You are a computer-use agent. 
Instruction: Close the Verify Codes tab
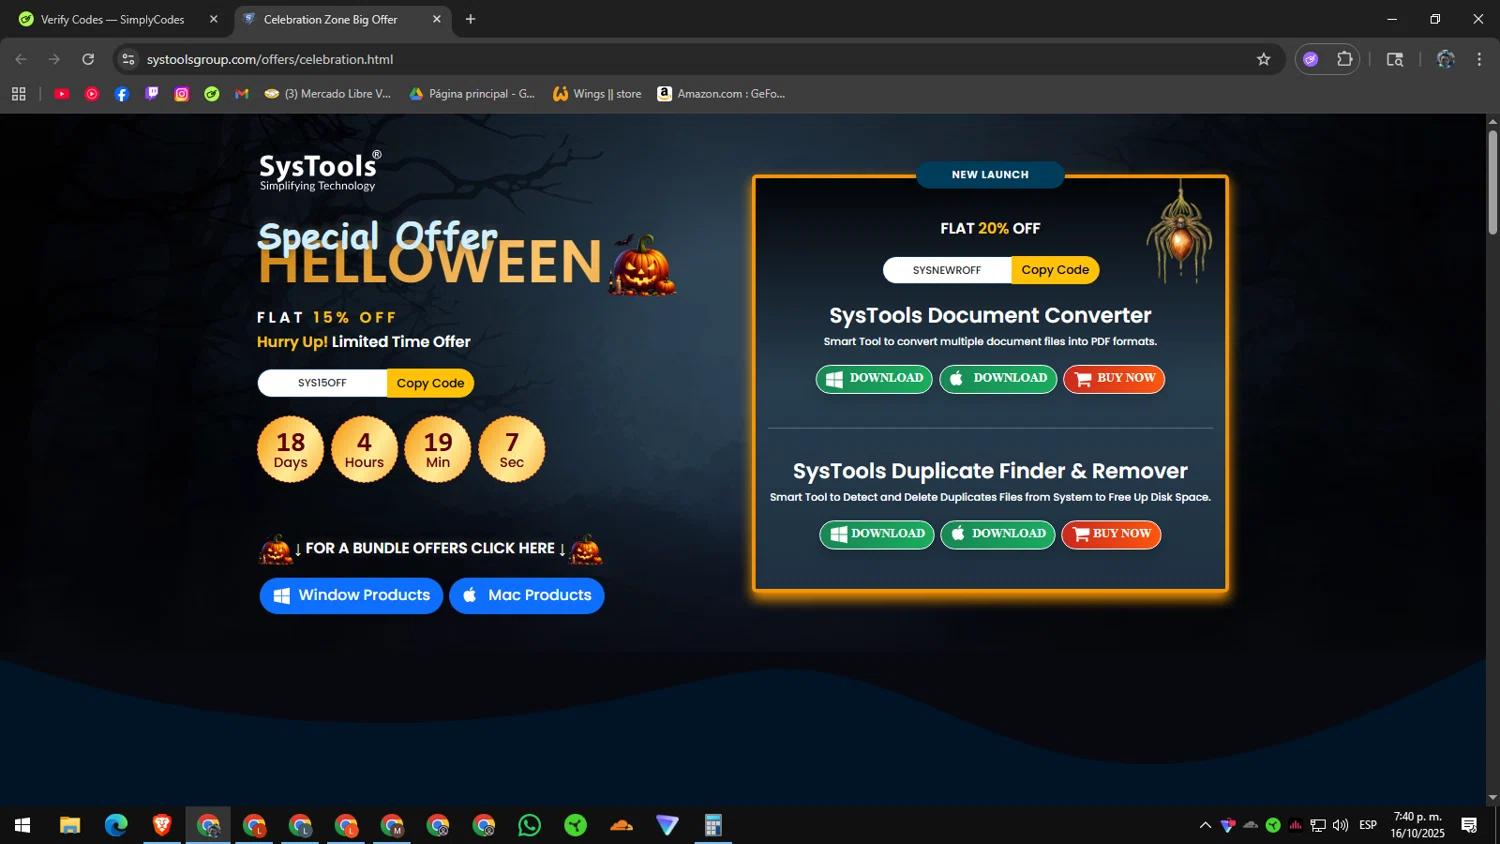[213, 19]
